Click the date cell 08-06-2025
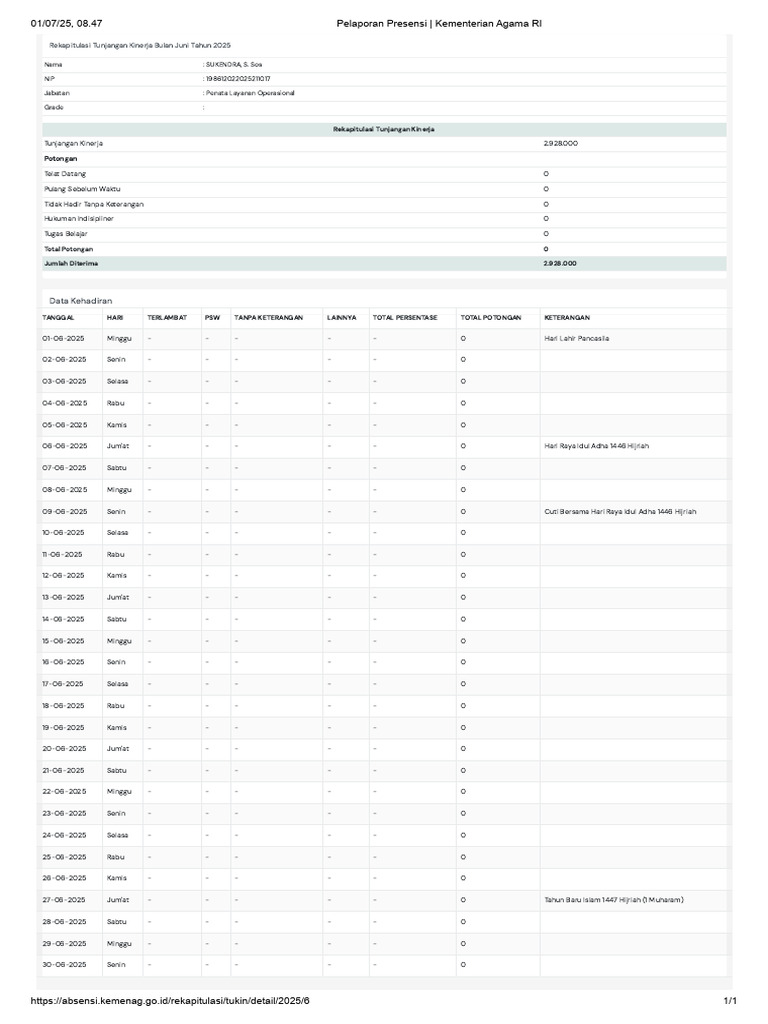The width and height of the screenshot is (768, 1024). click(x=65, y=490)
